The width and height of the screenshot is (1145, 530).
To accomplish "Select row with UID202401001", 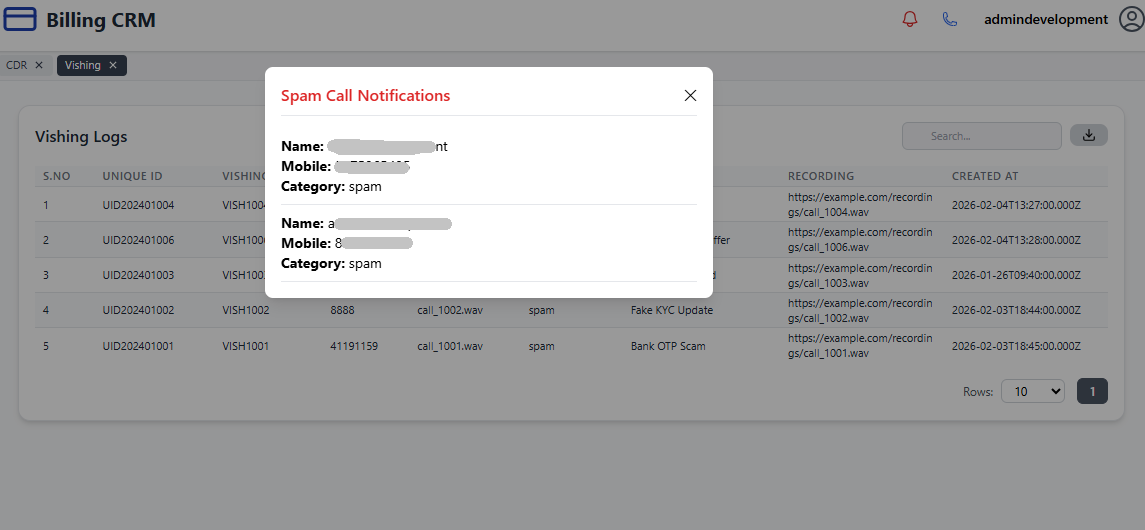I will click(x=138, y=346).
